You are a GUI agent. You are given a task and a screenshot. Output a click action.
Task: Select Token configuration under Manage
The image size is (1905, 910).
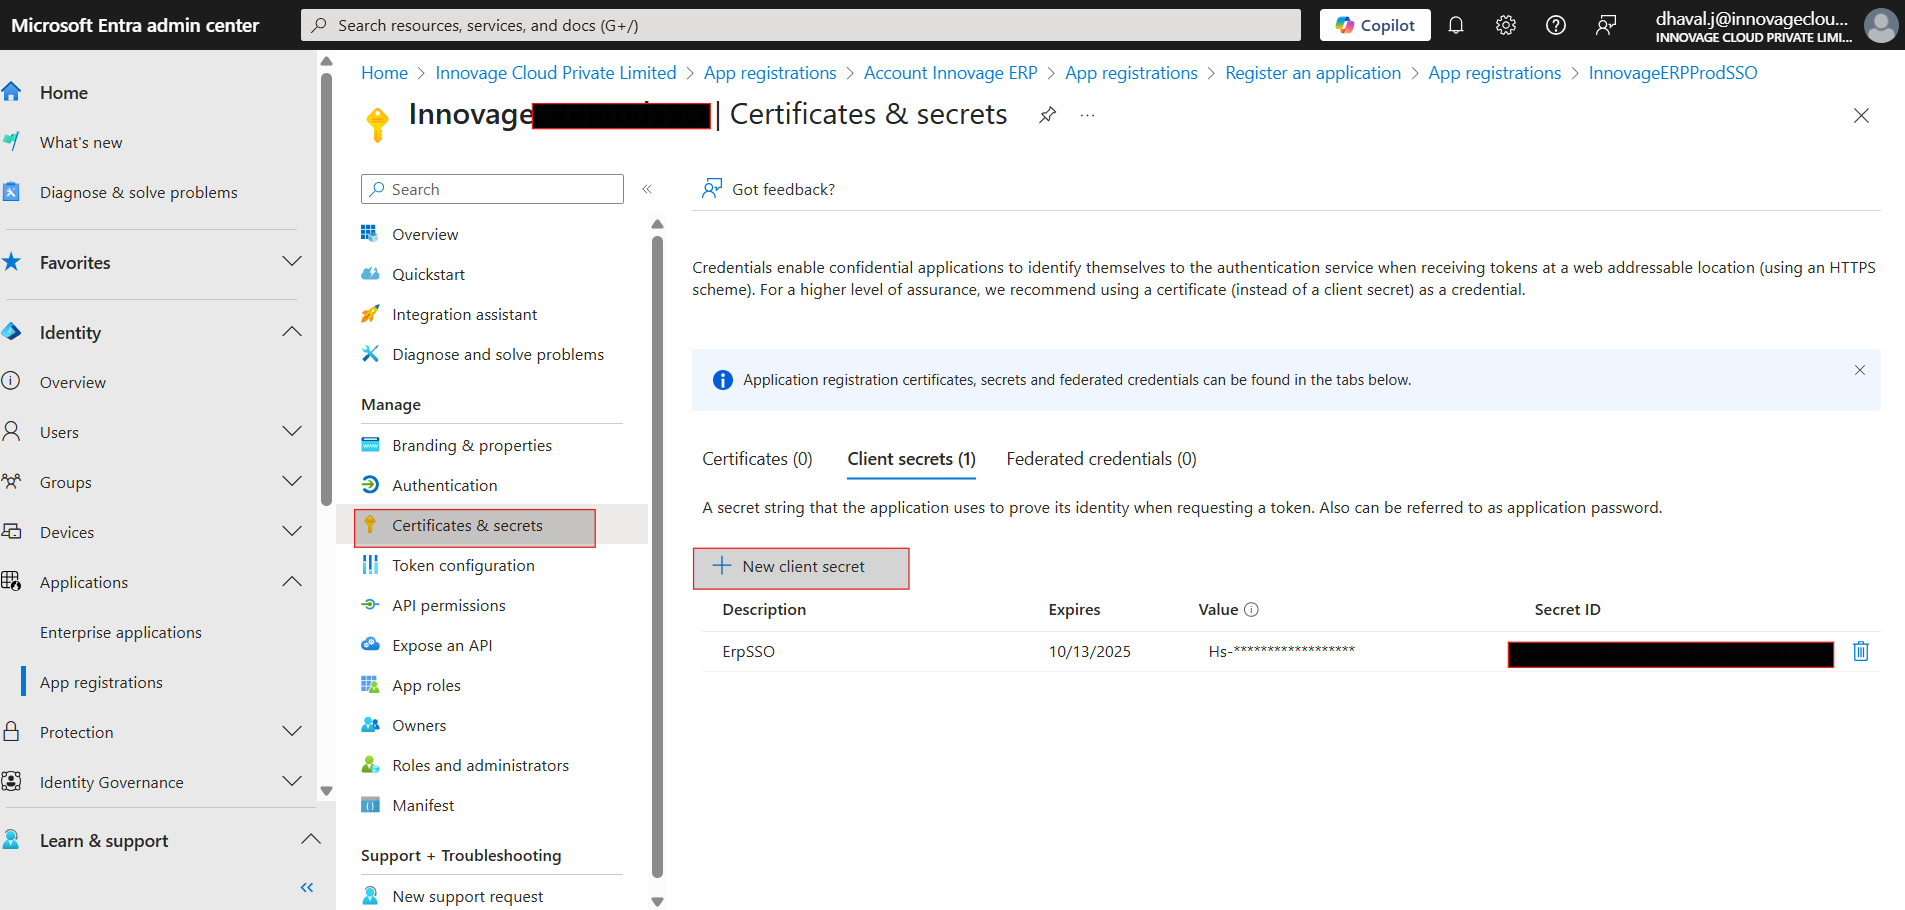(x=462, y=565)
